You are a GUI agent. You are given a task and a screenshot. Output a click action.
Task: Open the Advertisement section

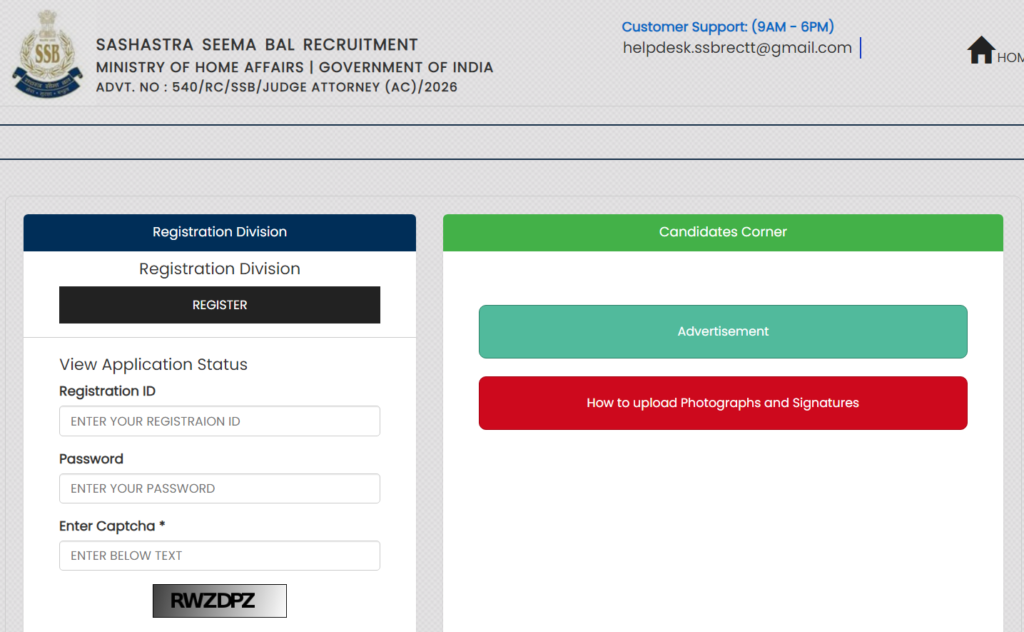(722, 330)
